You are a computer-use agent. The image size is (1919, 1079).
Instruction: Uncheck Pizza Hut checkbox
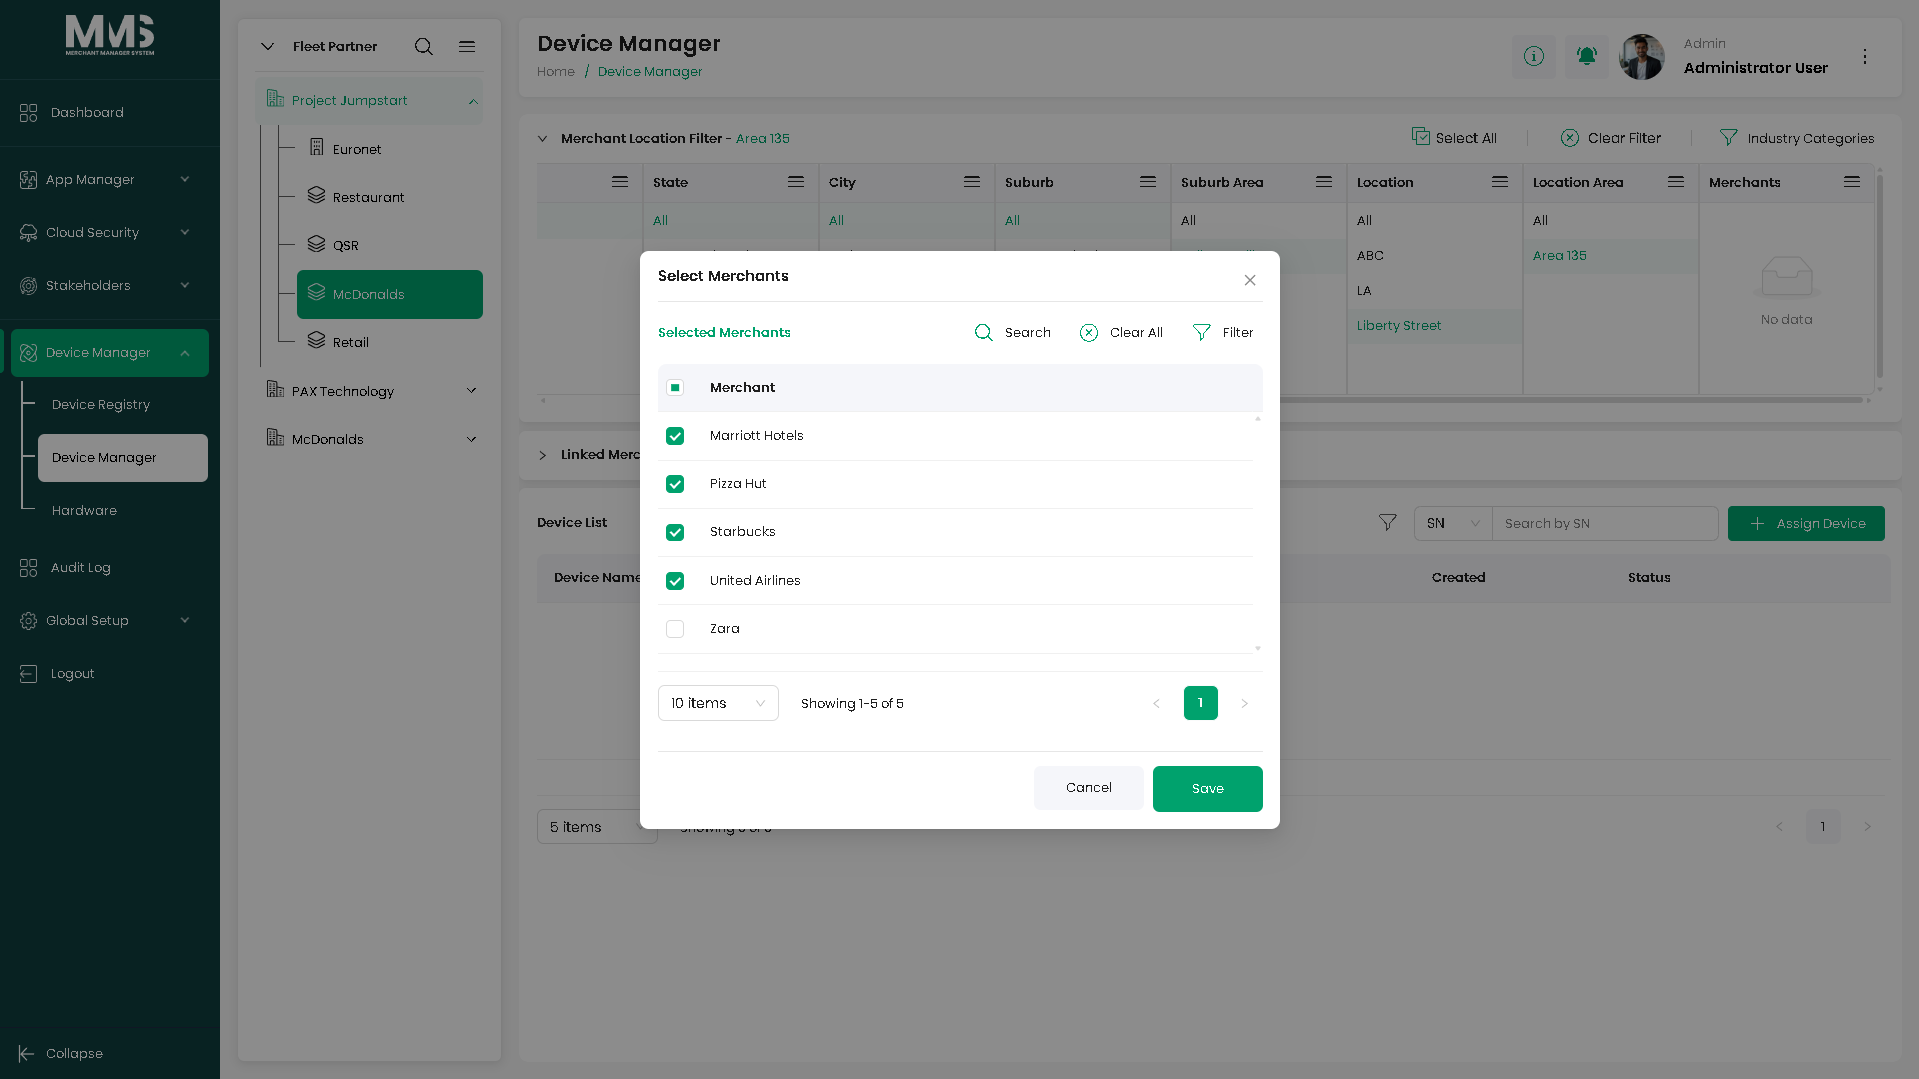[x=675, y=485]
